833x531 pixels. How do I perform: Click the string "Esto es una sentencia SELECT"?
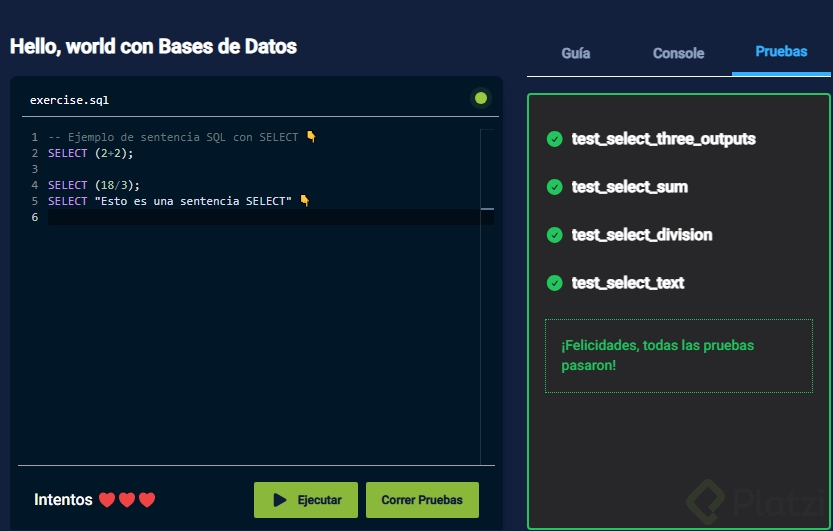click(193, 201)
